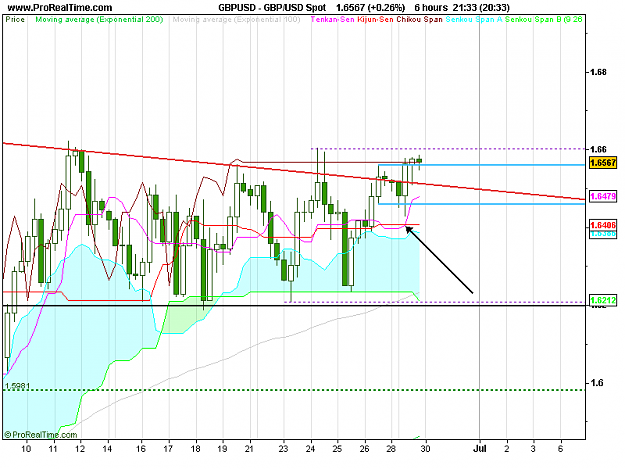
Task: Click the date 30 on time axis
Action: point(425,449)
